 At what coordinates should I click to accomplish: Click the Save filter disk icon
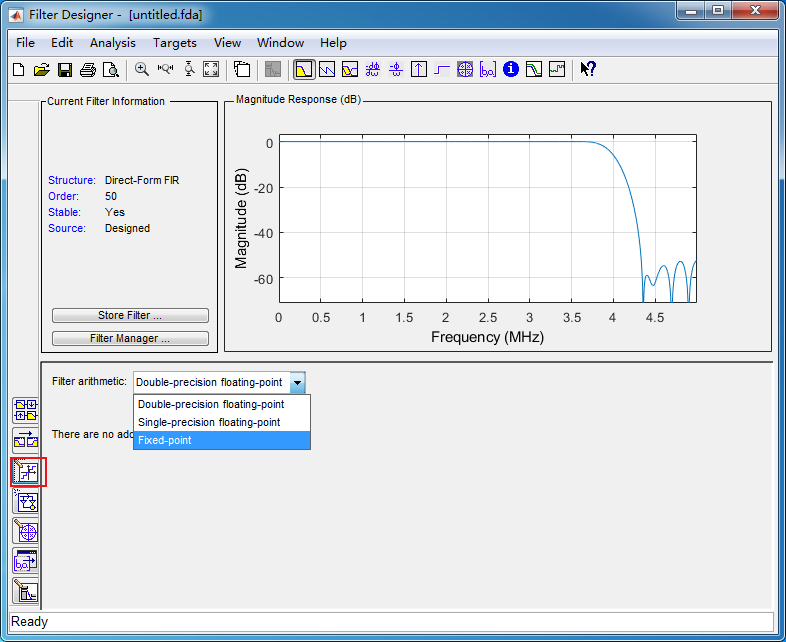(65, 69)
